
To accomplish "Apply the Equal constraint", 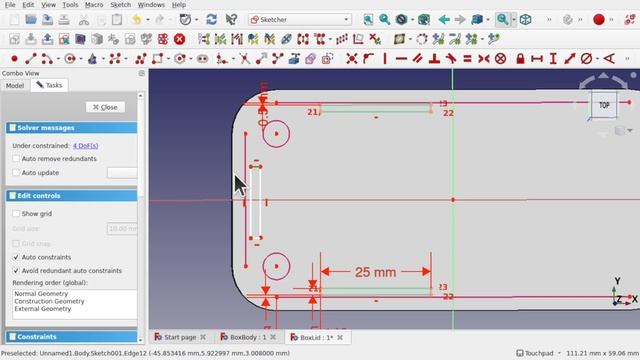I will coord(467,59).
